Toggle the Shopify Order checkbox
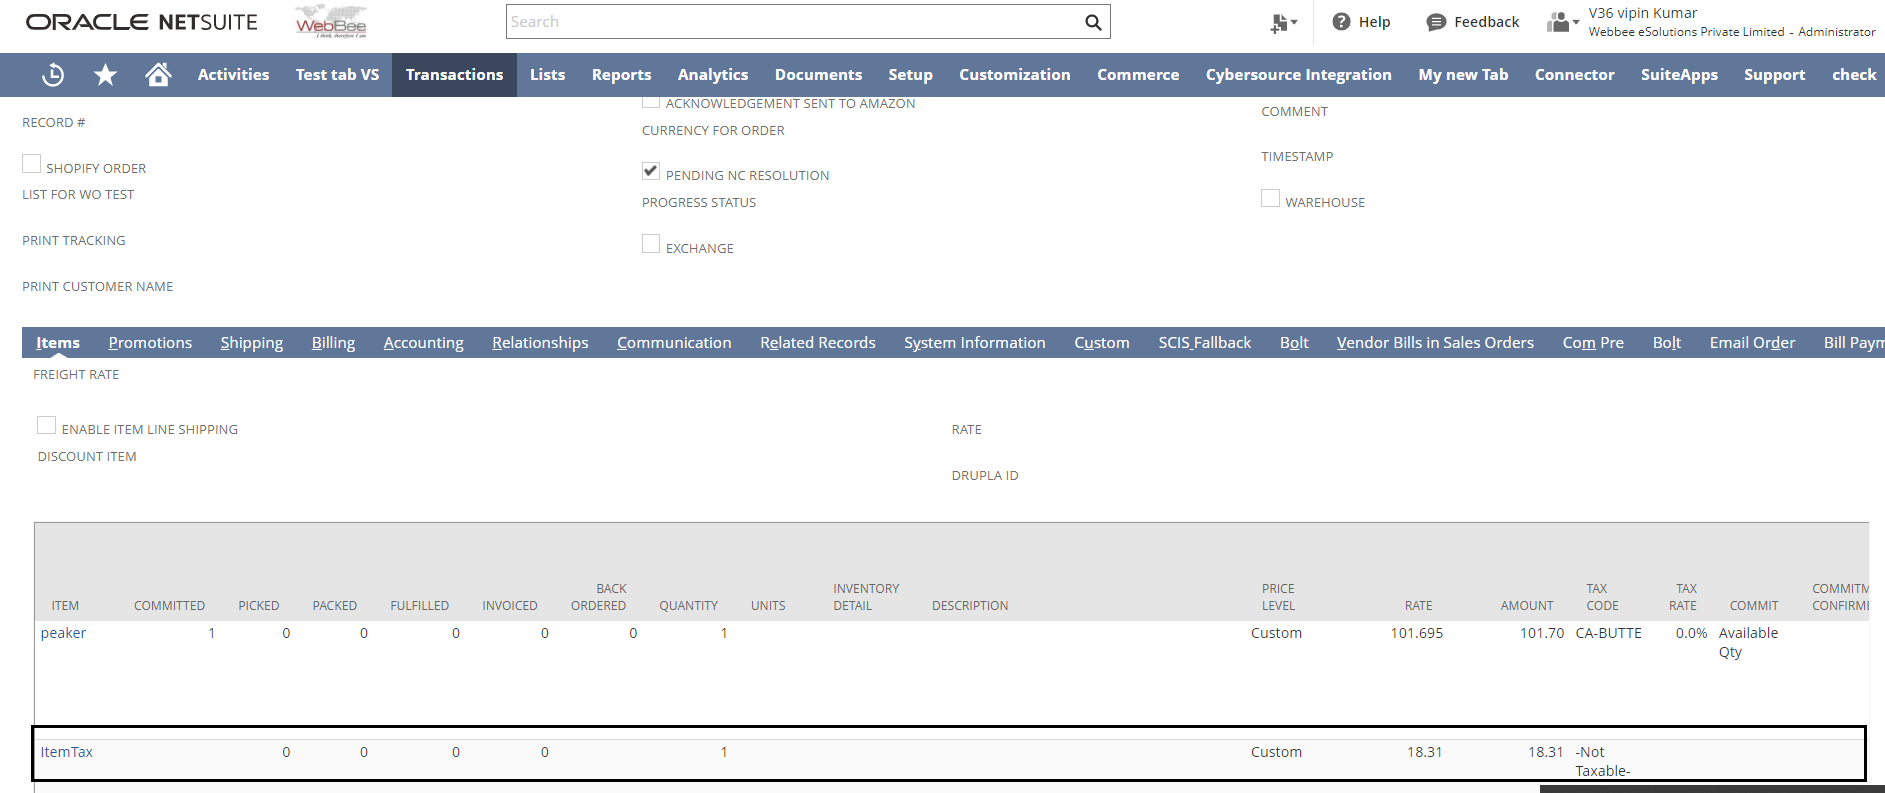This screenshot has width=1885, height=793. (x=32, y=164)
